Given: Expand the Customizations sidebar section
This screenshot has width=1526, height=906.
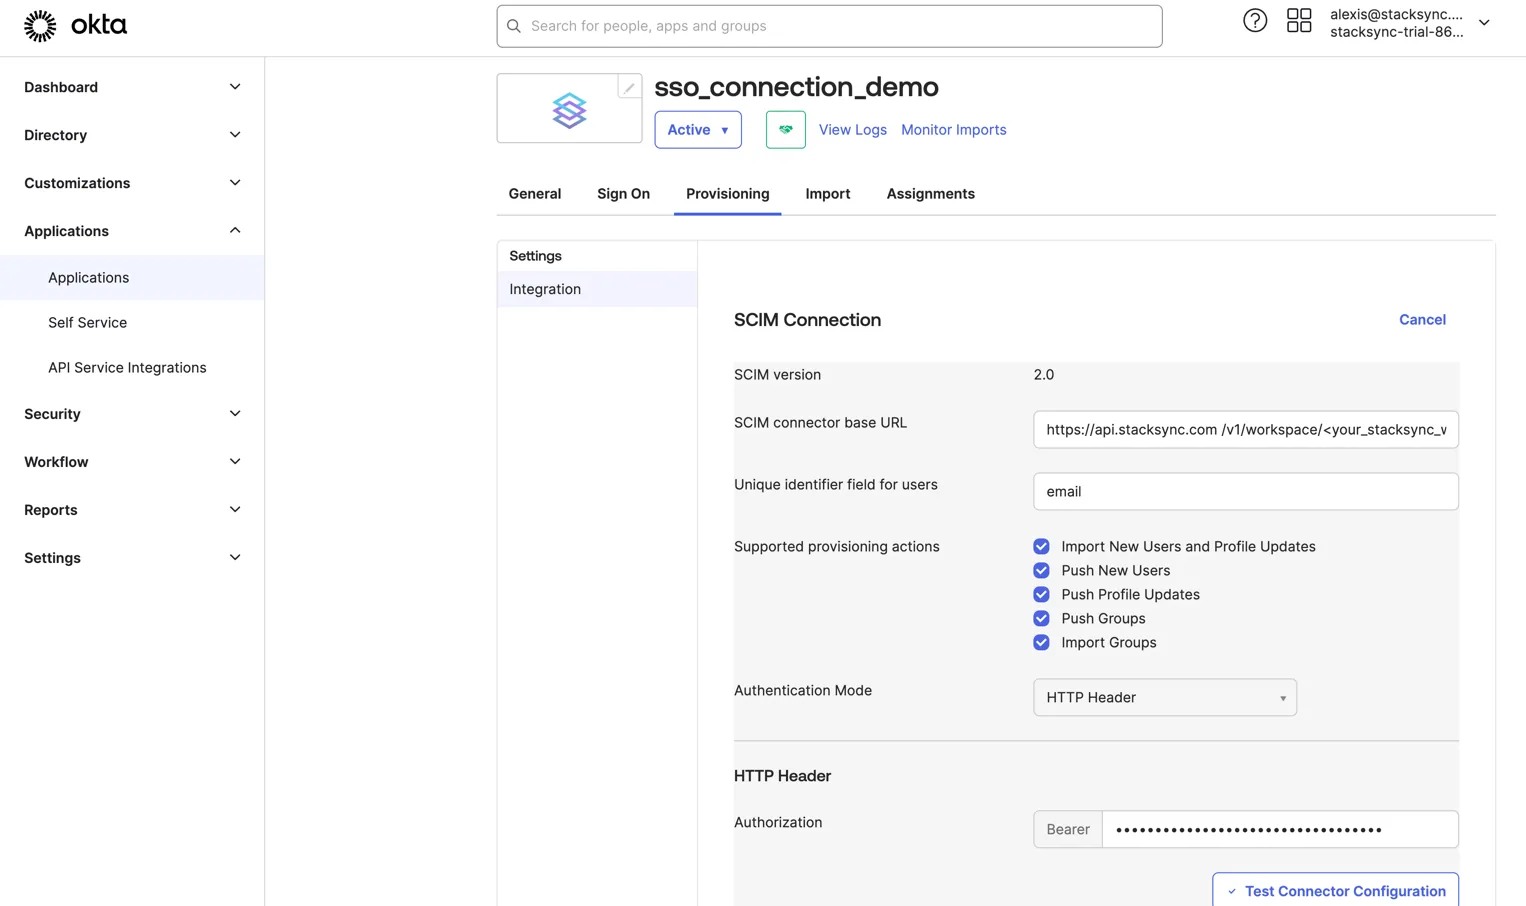Looking at the screenshot, I should [132, 183].
